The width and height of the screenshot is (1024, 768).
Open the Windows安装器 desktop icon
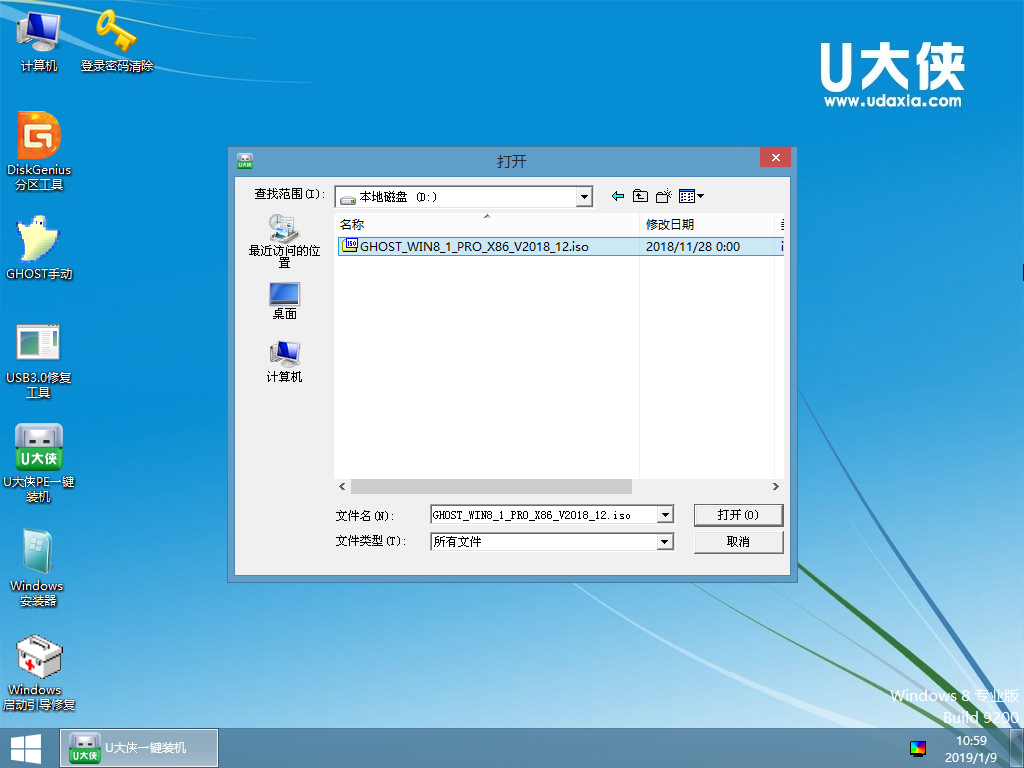37,568
